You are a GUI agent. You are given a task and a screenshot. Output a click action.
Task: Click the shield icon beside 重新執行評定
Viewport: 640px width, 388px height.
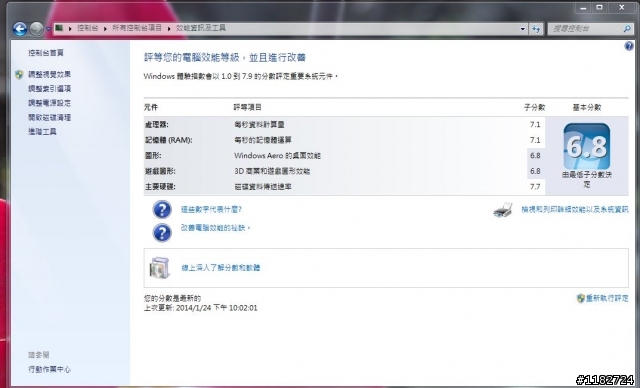pyautogui.click(x=580, y=298)
